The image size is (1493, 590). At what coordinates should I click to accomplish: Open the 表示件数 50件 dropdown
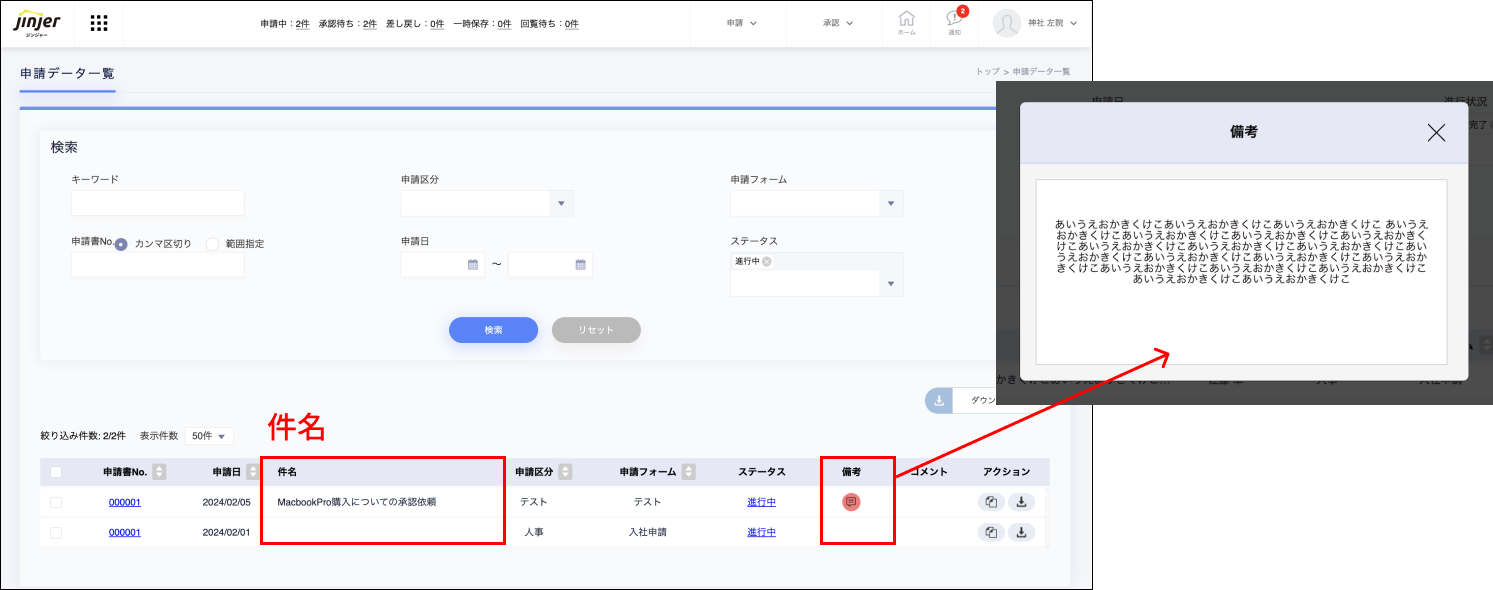209,436
